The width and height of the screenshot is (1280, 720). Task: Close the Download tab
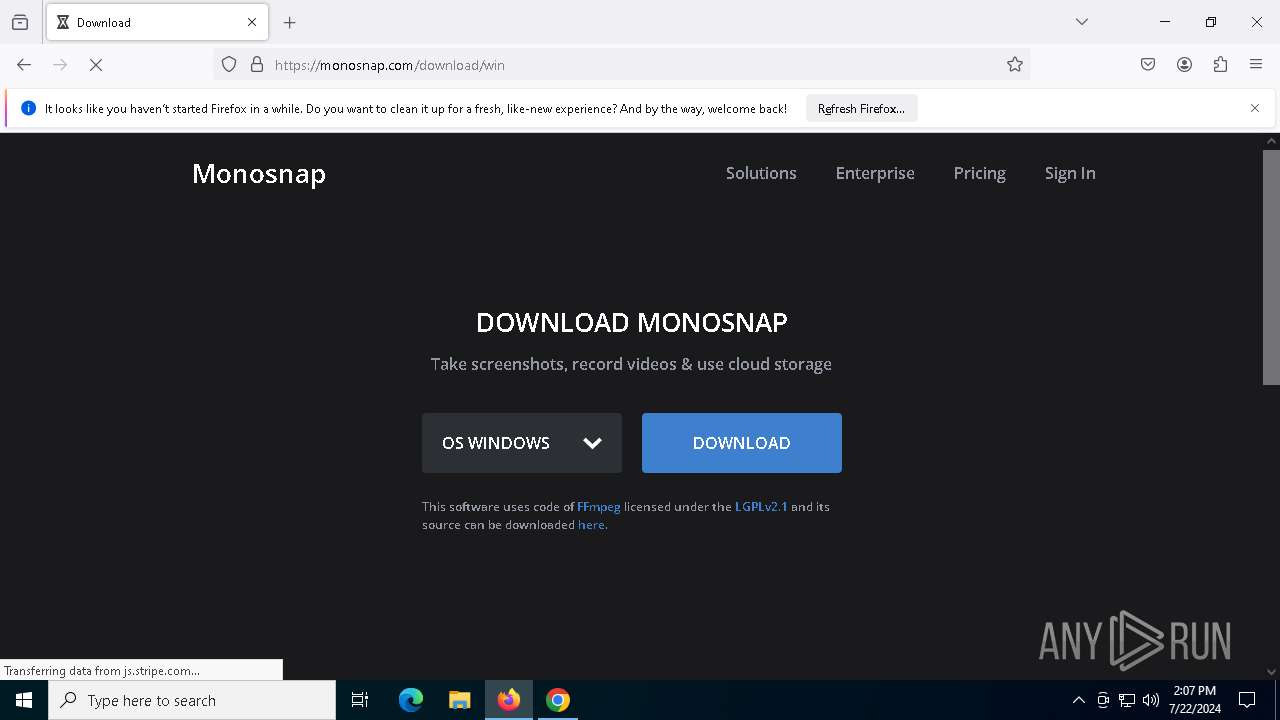tap(252, 22)
